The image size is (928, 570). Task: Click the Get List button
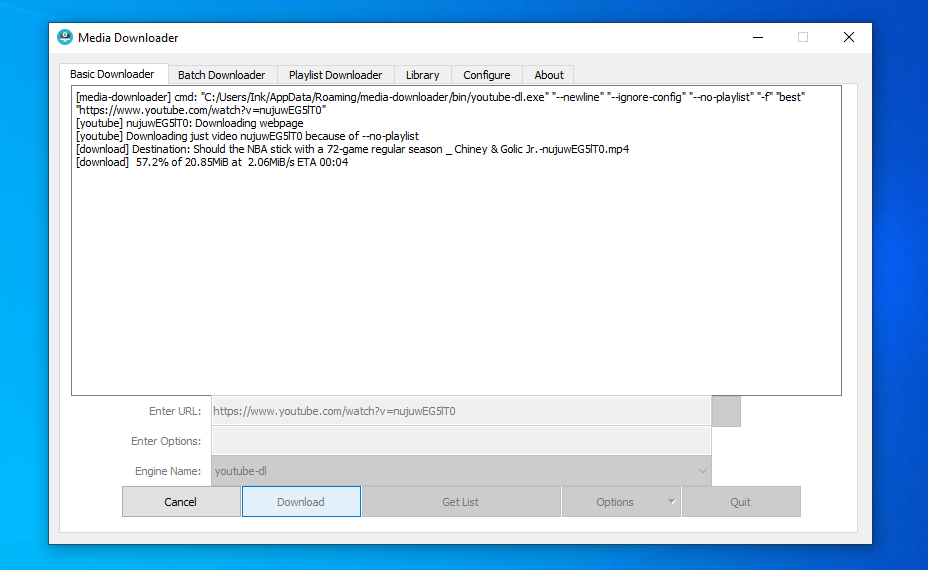(460, 502)
